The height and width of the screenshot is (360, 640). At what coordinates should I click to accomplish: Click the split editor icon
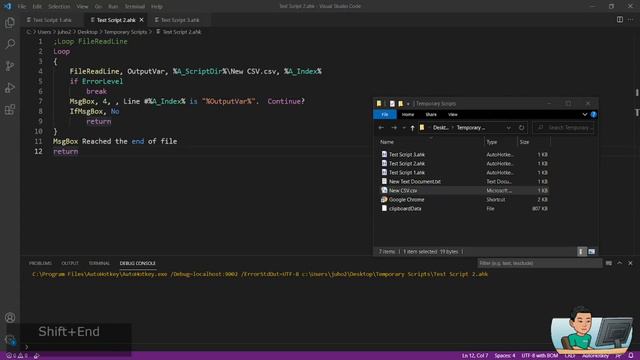click(620, 20)
